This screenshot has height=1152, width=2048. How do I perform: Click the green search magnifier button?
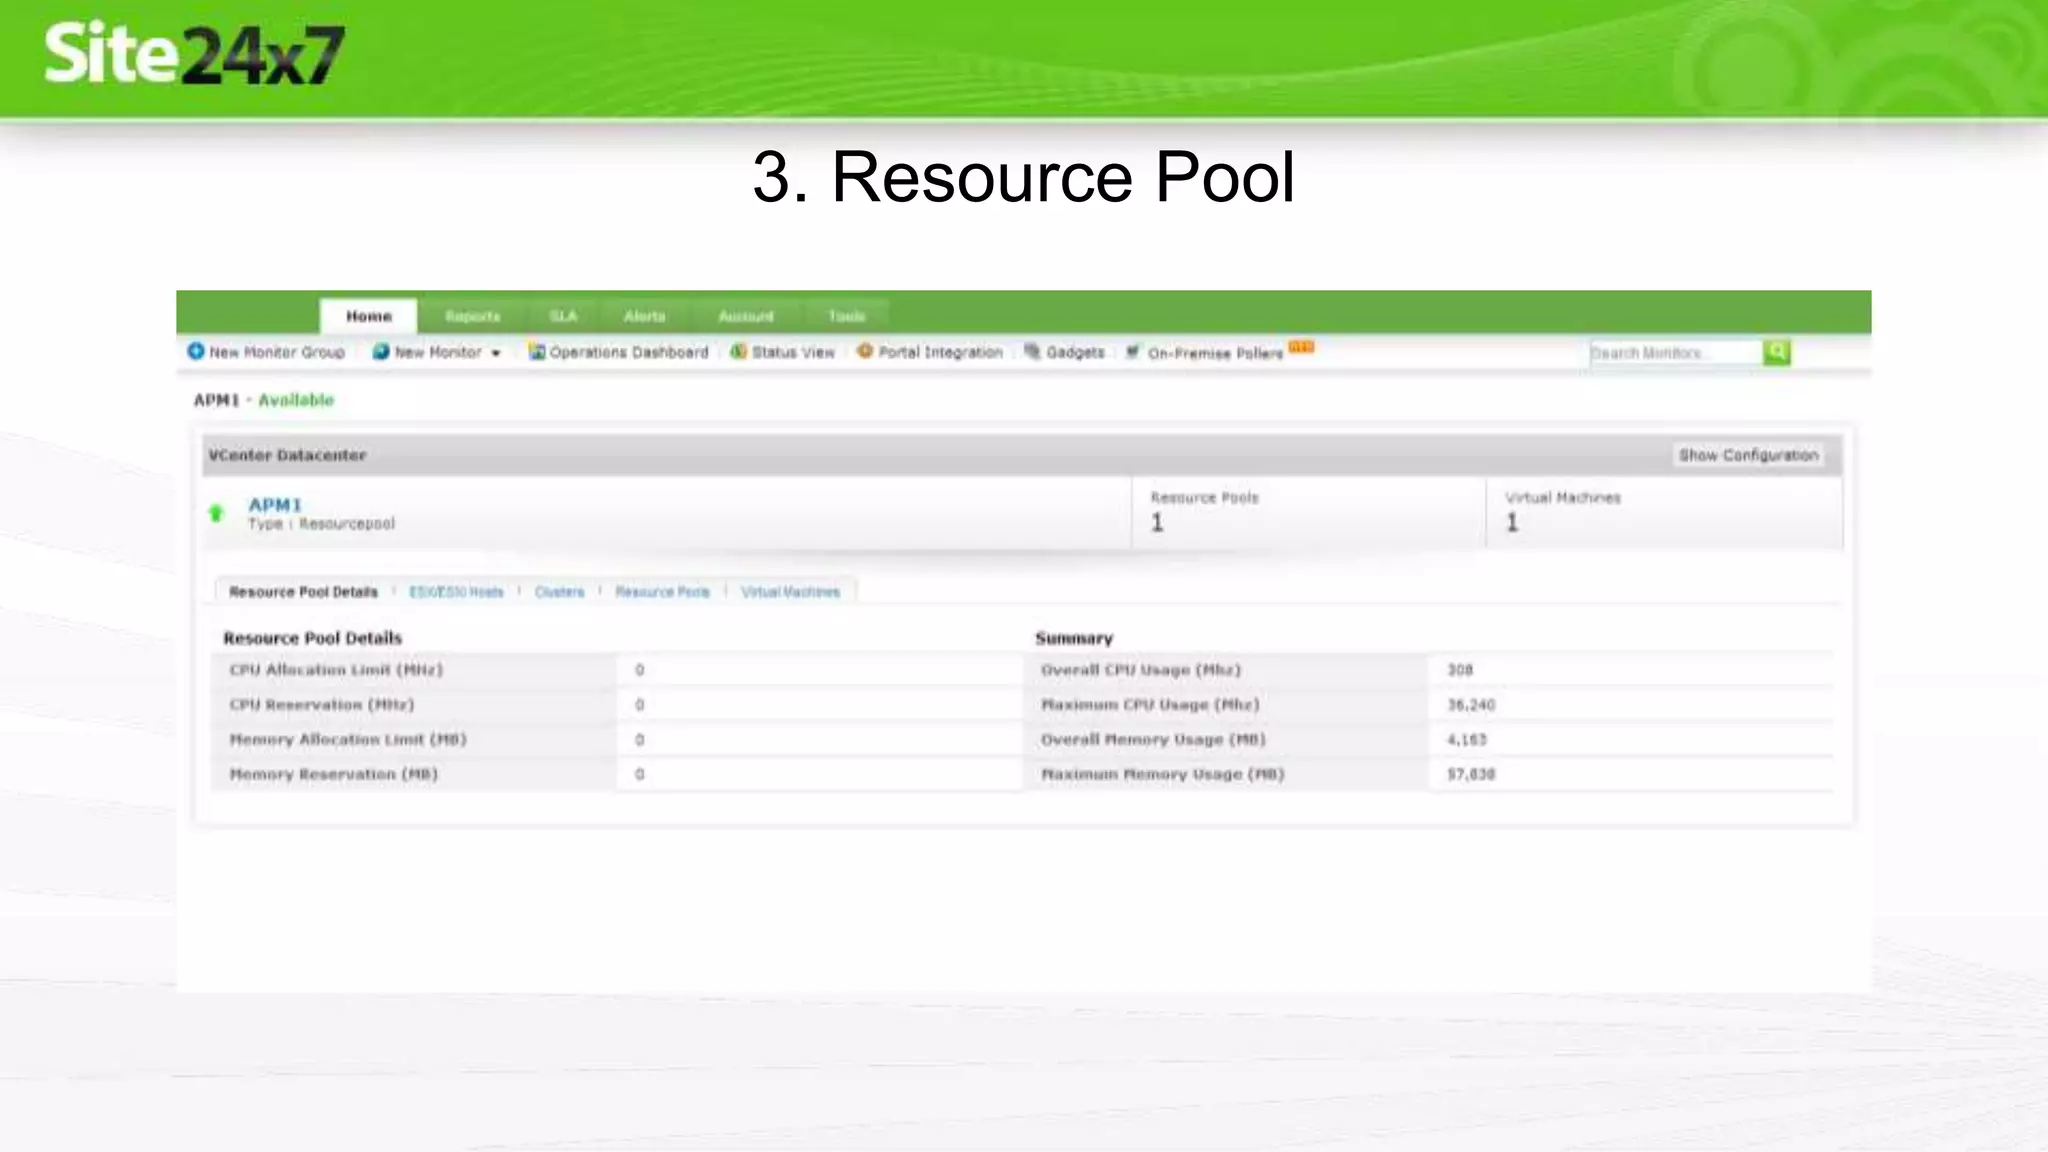(1777, 352)
